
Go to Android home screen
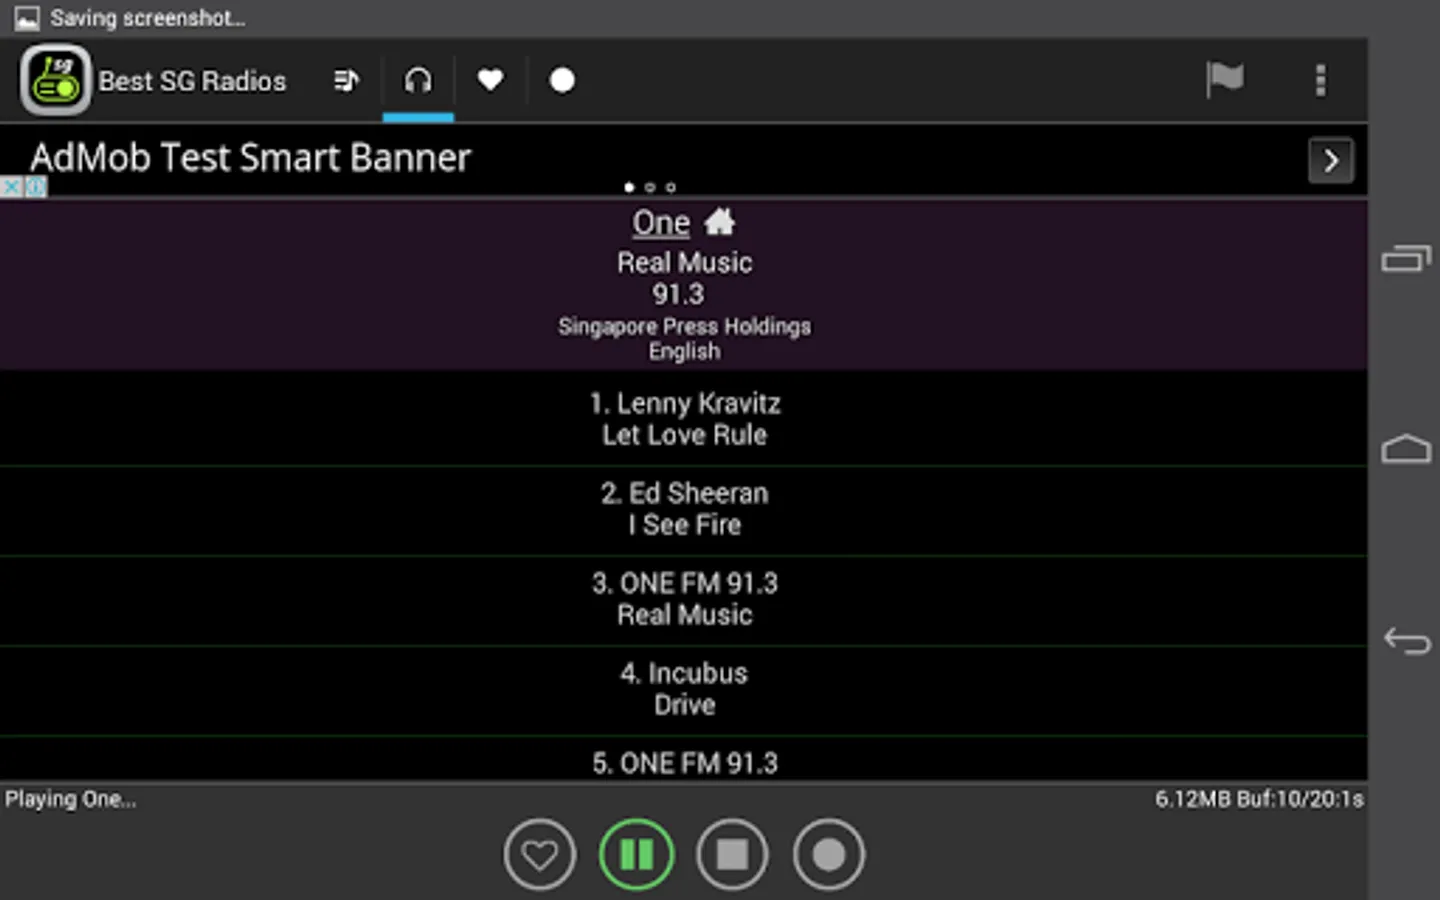tap(1406, 449)
